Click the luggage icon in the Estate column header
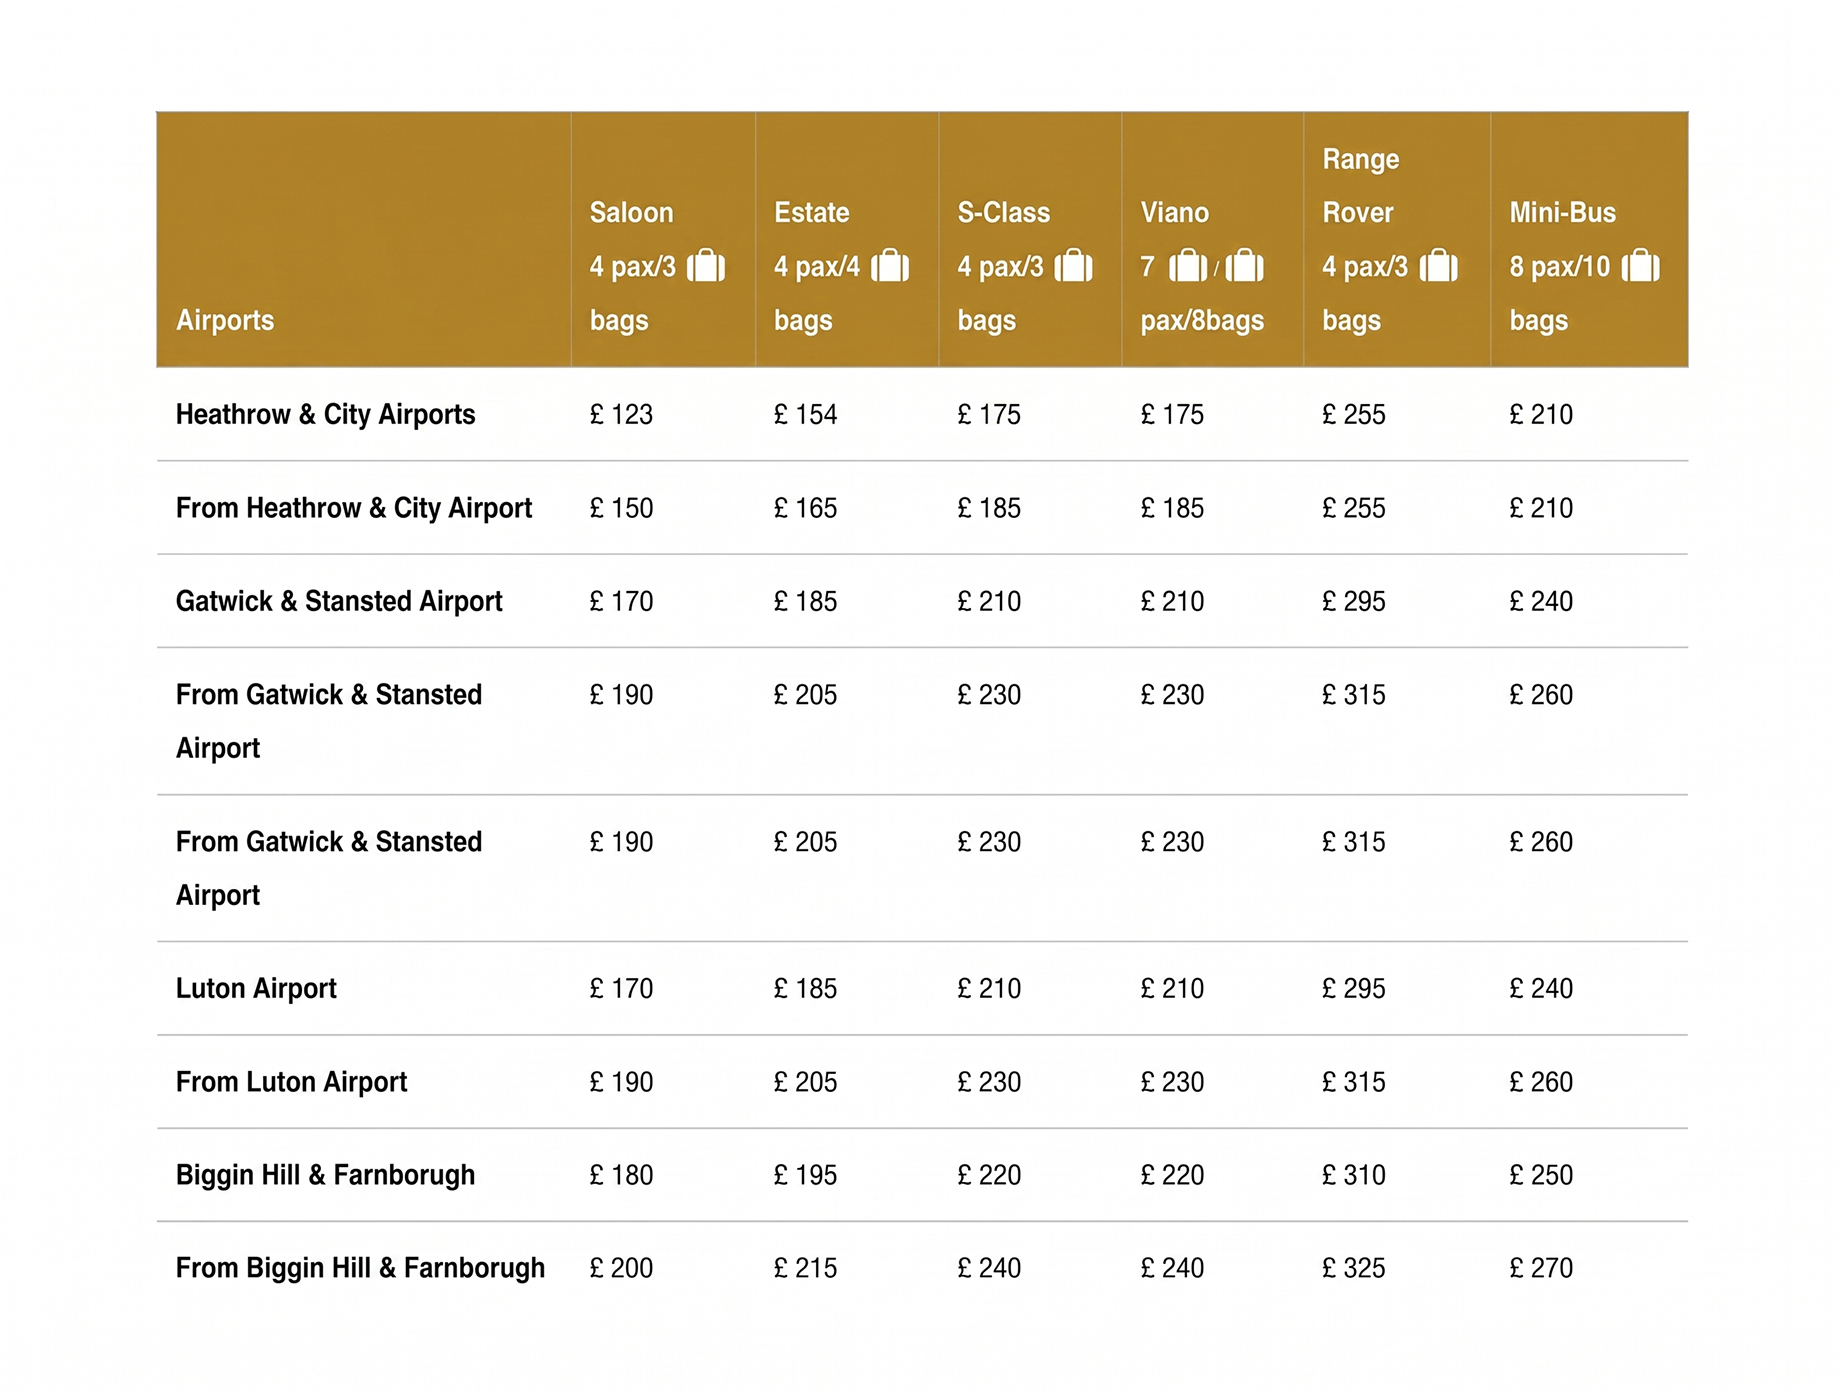 890,266
